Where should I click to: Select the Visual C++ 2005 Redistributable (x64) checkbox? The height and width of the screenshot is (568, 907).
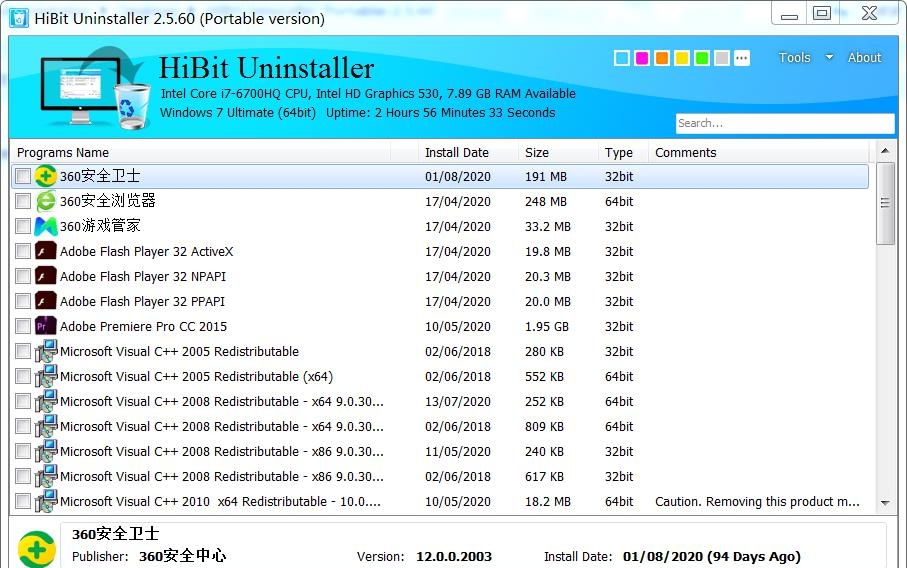[x=23, y=376]
